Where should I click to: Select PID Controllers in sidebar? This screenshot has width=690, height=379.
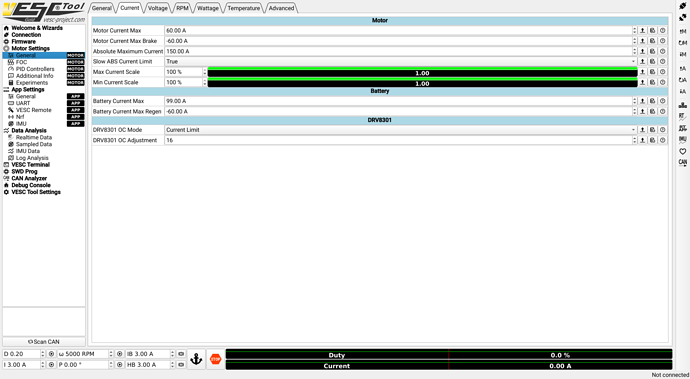35,69
